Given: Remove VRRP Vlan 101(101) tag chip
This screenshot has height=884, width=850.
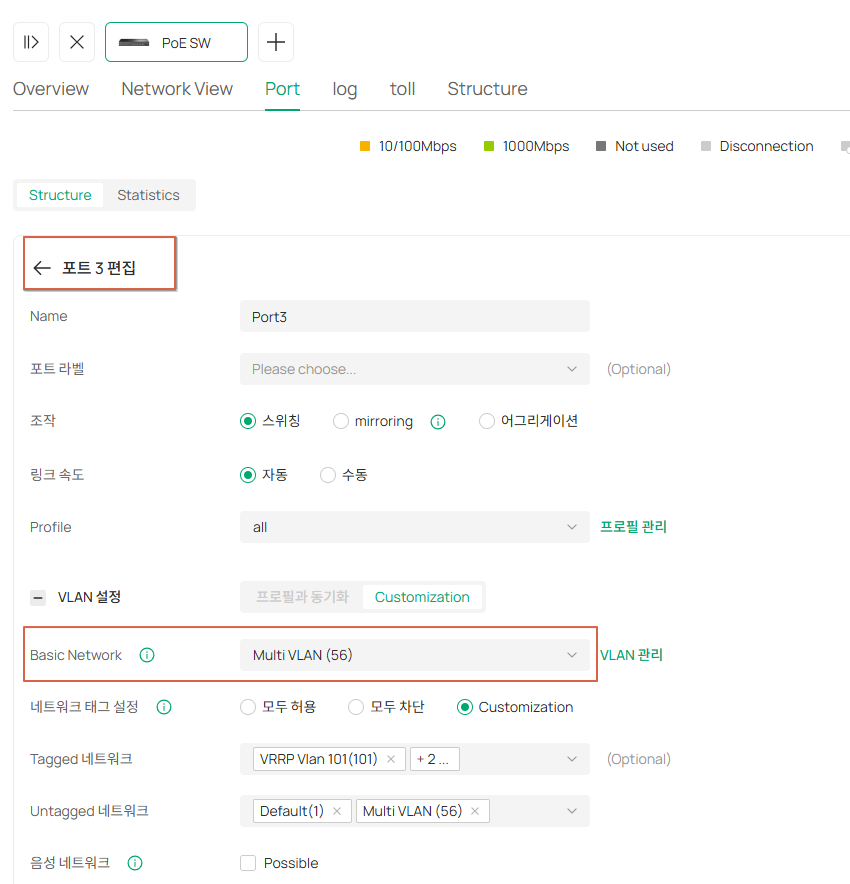Looking at the screenshot, I should [x=391, y=759].
